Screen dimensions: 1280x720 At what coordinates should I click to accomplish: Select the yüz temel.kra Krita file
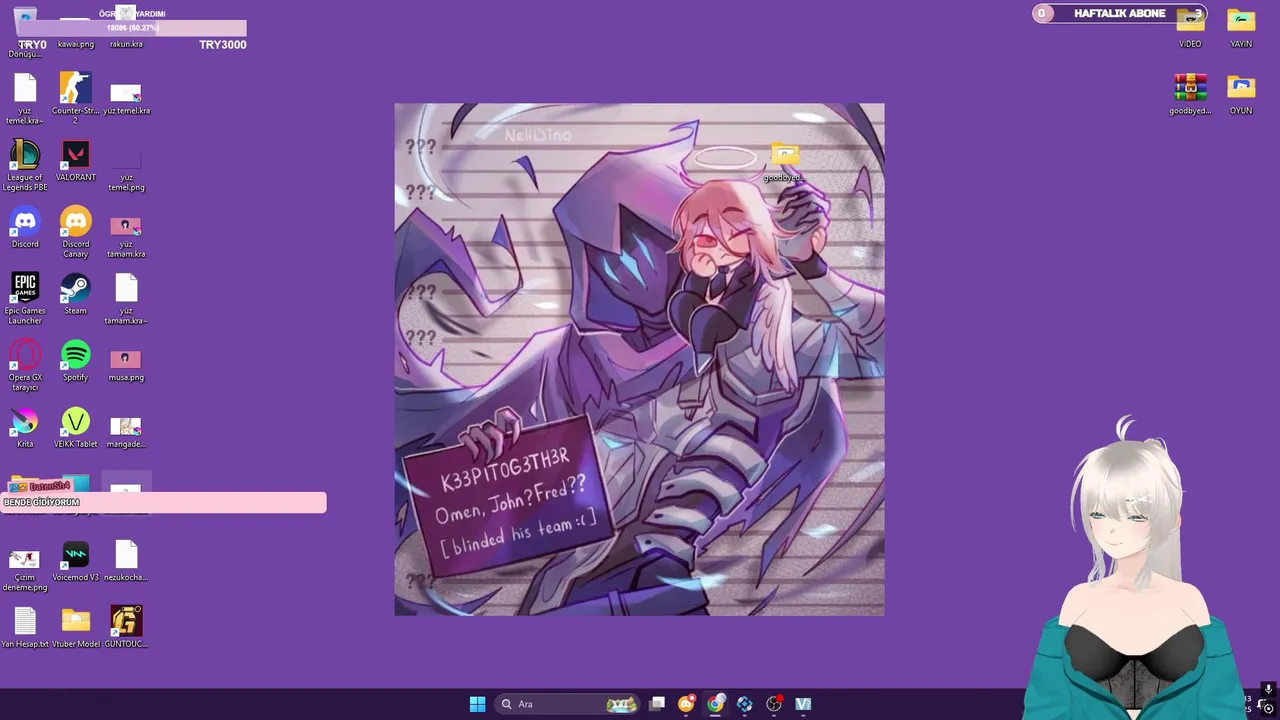click(126, 98)
